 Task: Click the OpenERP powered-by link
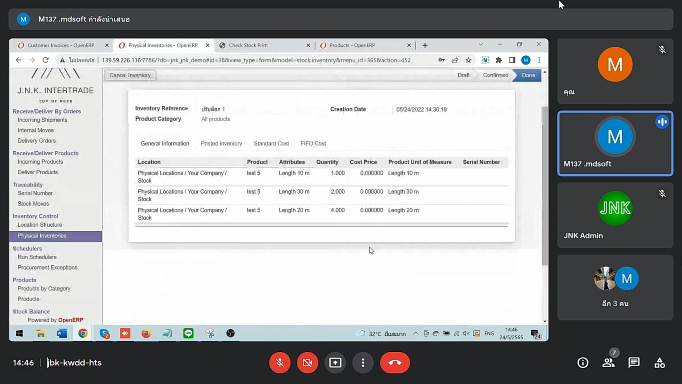tap(70, 320)
